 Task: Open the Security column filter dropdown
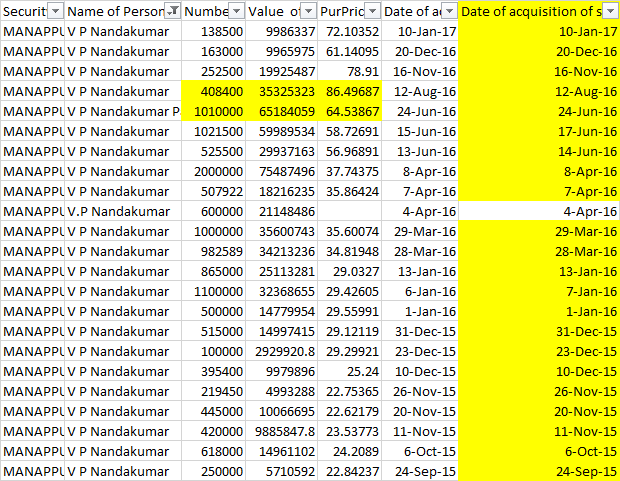pyautogui.click(x=54, y=11)
